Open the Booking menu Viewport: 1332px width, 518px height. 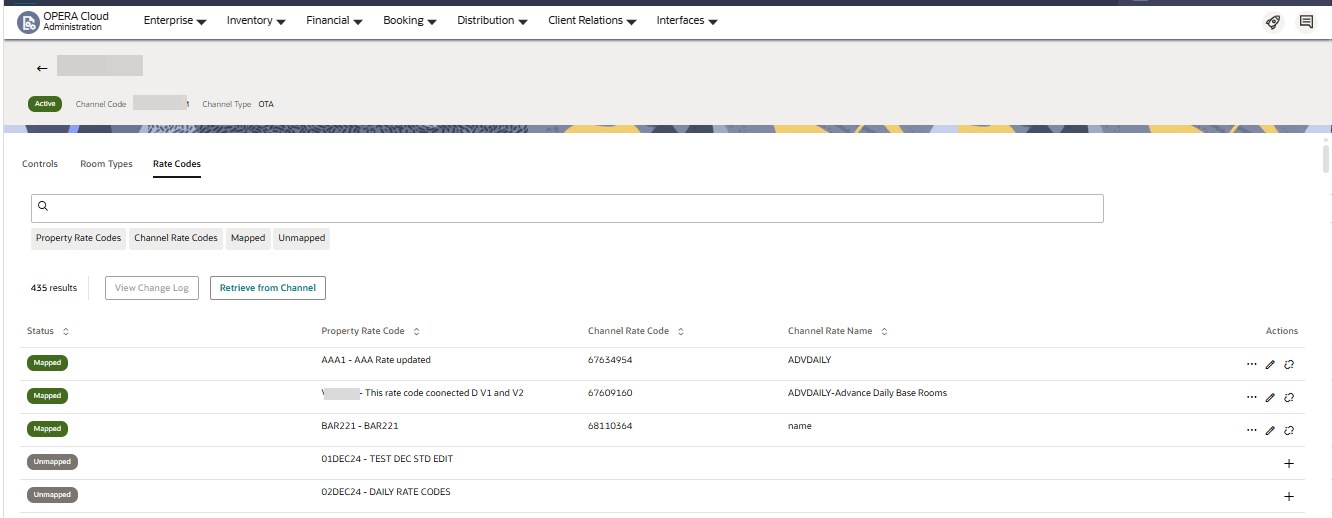click(x=410, y=21)
